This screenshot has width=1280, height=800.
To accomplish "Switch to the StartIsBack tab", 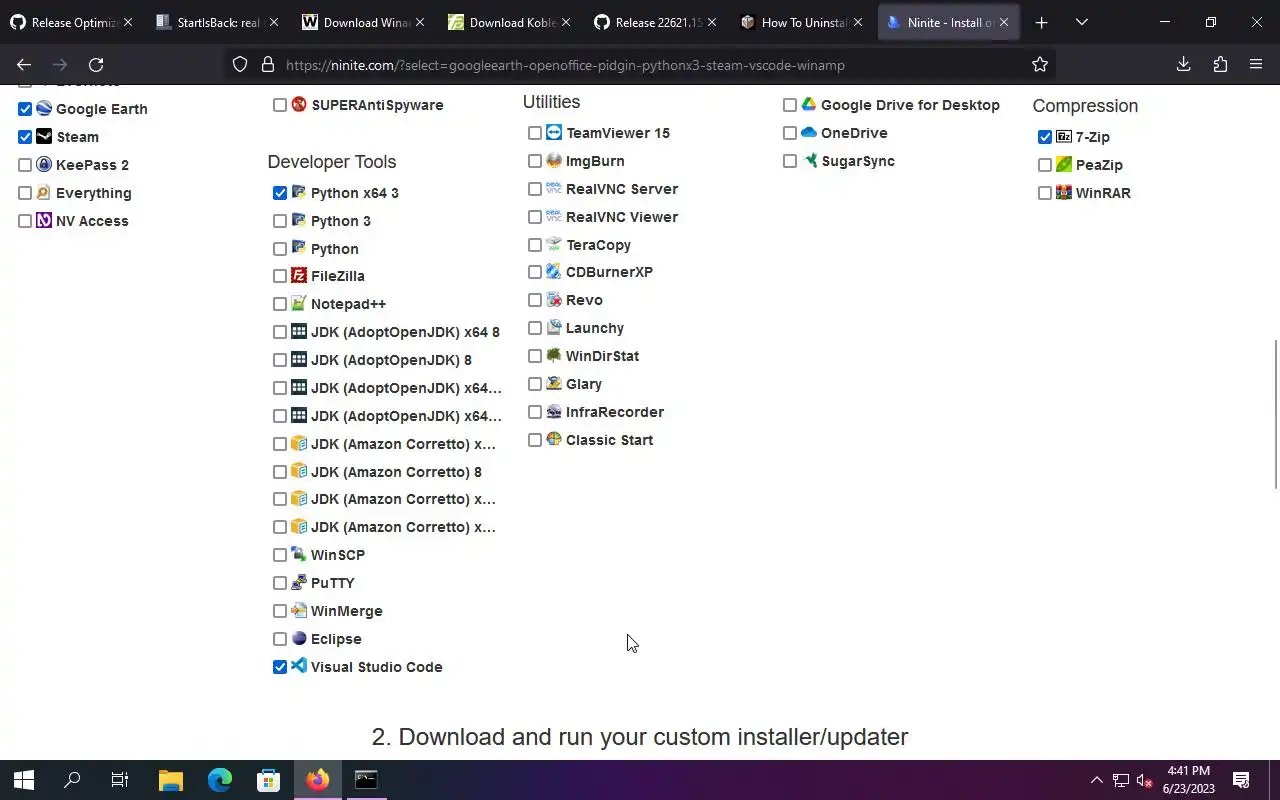I will point(217,22).
